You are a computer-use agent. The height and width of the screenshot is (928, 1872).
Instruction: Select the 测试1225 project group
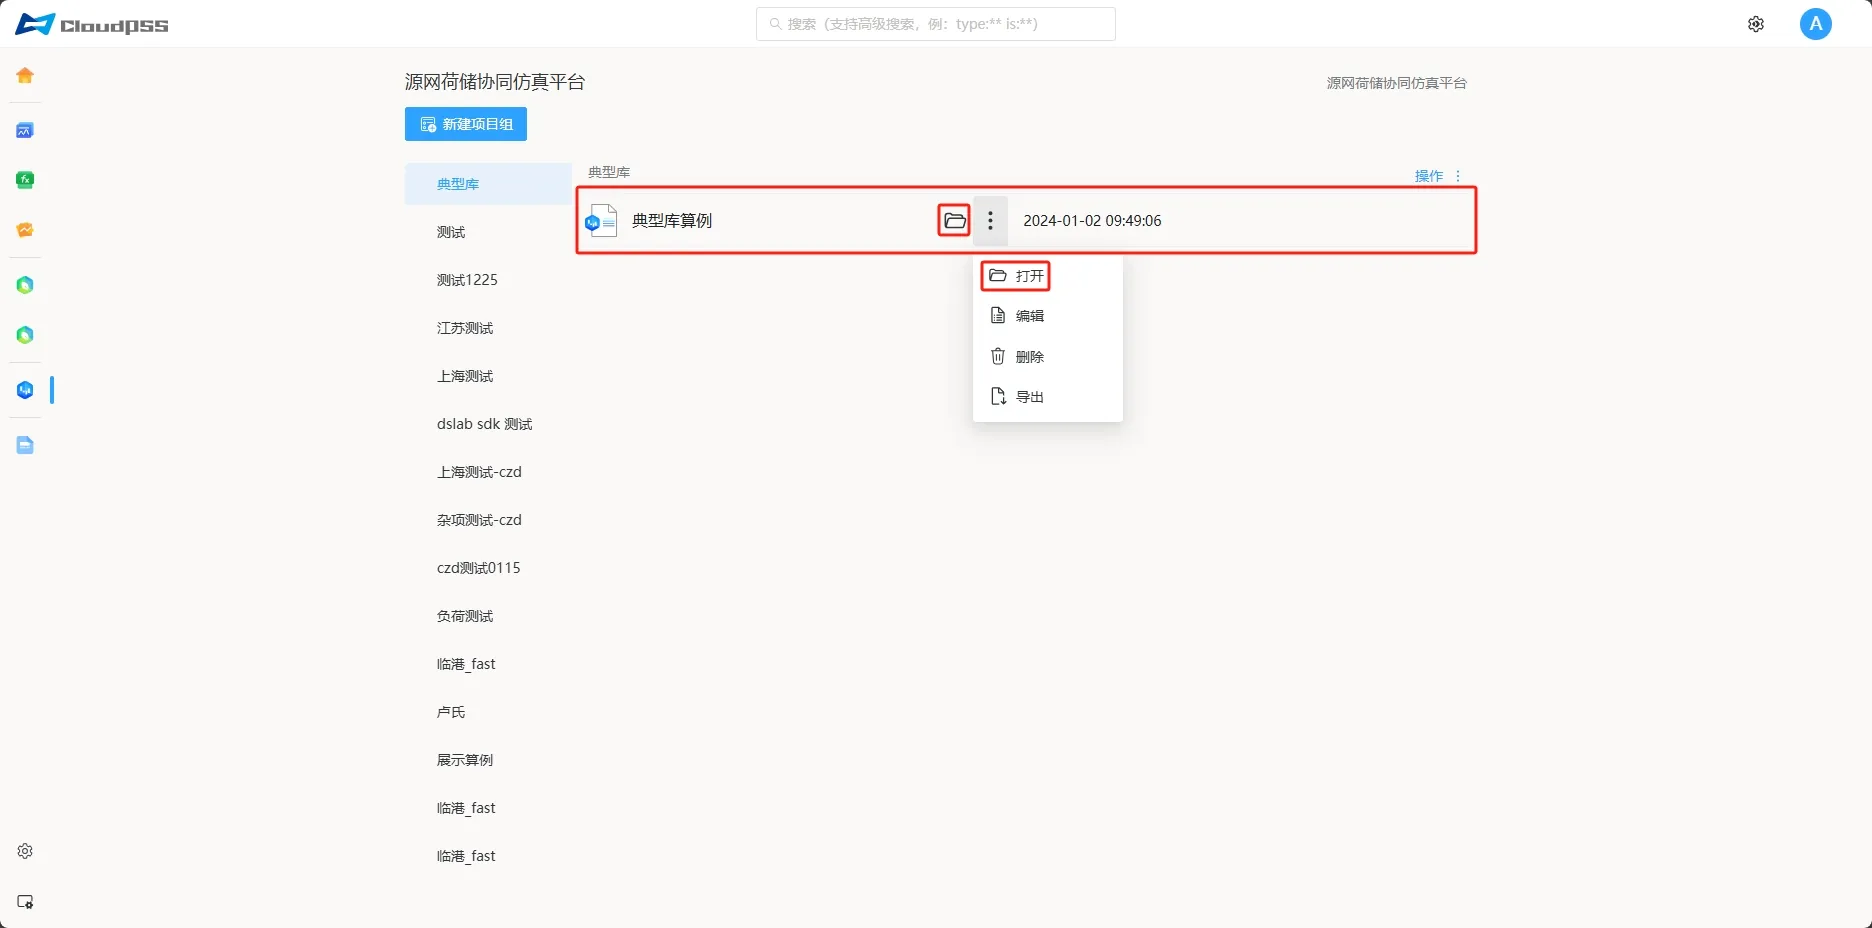488,280
